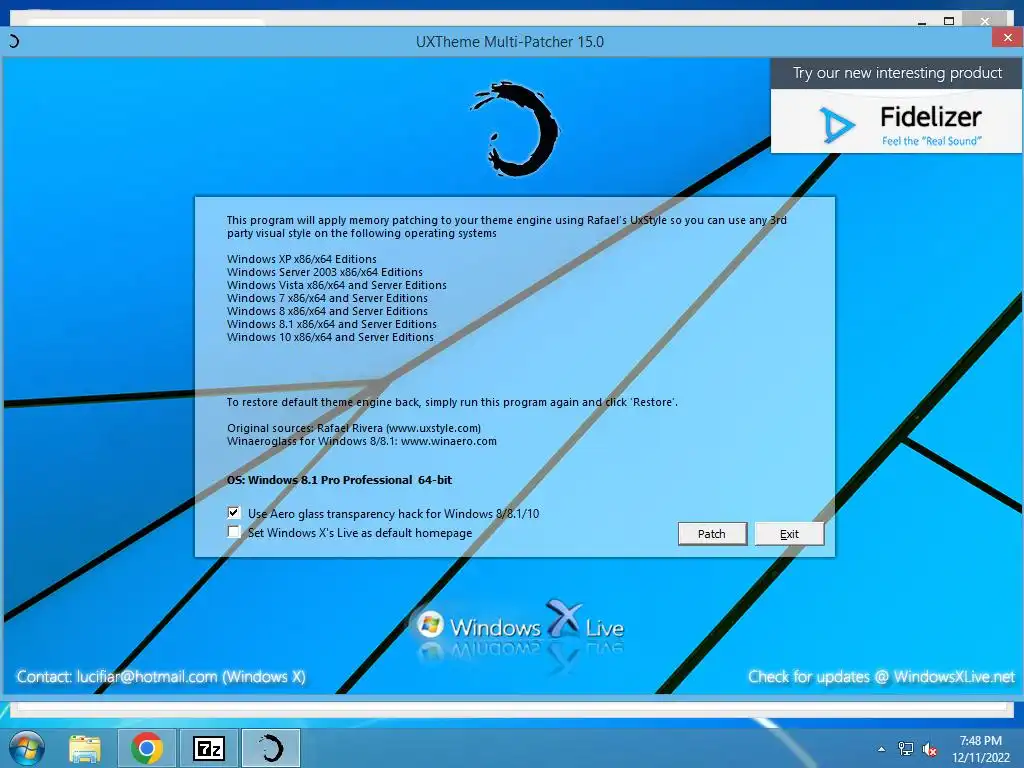Click the 'OS: Windows 8.1 Pro Professional 64-bit' text

[340, 480]
